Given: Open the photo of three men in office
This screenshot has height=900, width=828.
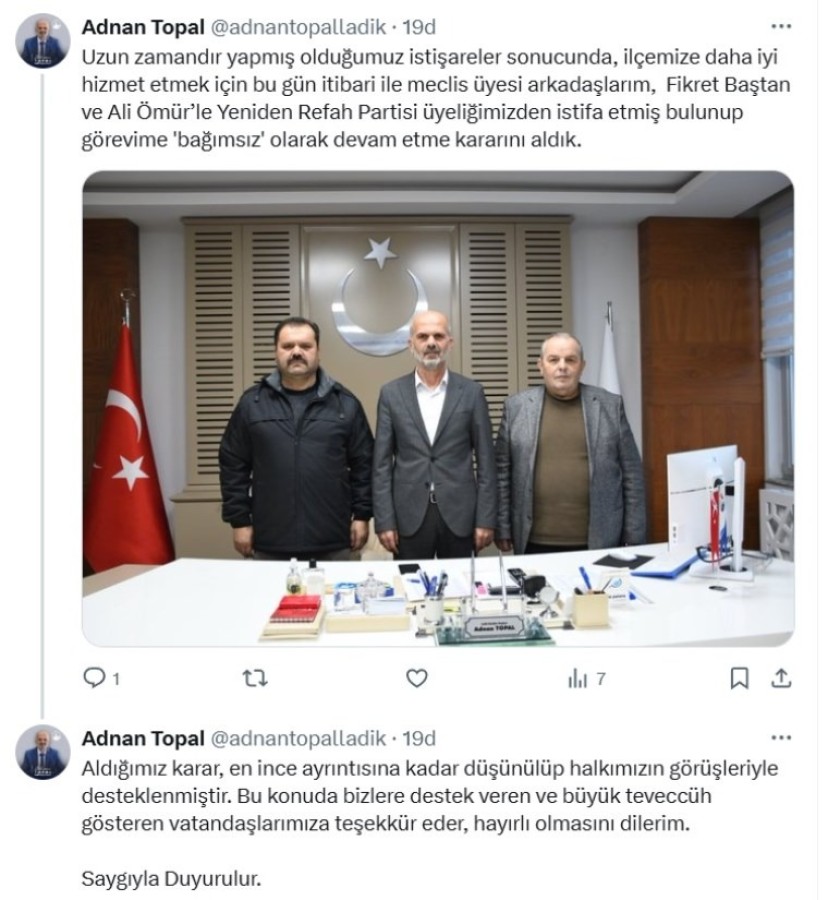Looking at the screenshot, I should tap(438, 408).
